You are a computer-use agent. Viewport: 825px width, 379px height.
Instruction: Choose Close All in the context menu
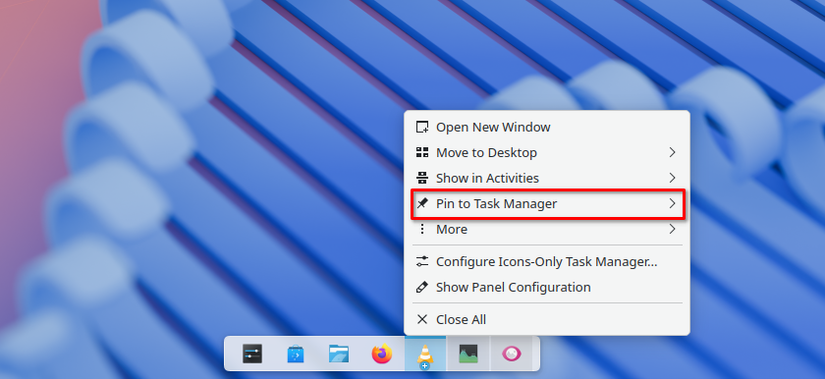point(547,320)
